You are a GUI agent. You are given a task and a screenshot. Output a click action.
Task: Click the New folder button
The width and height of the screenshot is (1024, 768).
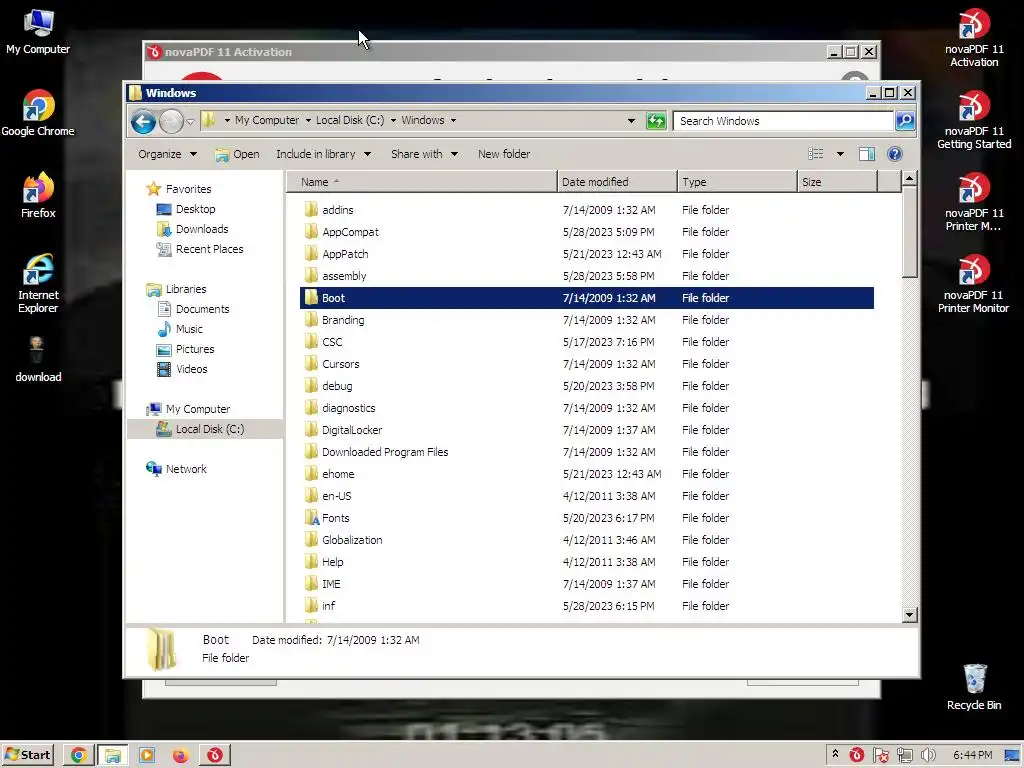[x=504, y=154]
